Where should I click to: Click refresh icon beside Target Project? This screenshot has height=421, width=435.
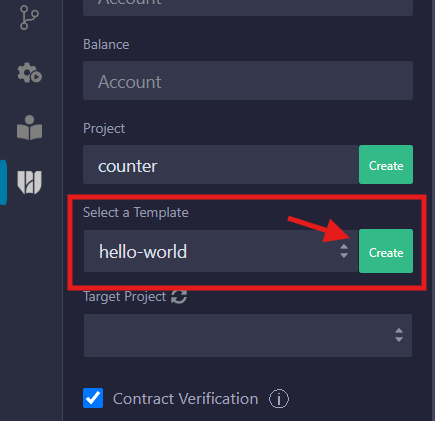pos(179,296)
